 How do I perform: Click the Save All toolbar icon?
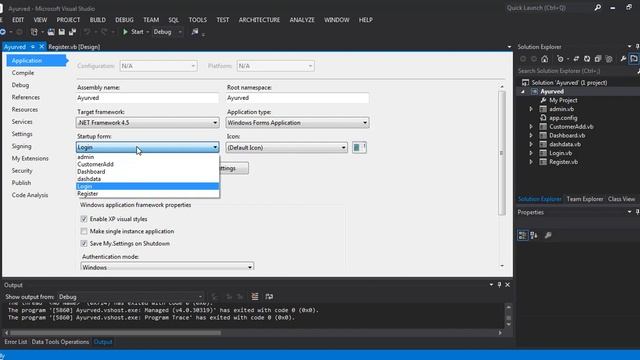pos(73,32)
